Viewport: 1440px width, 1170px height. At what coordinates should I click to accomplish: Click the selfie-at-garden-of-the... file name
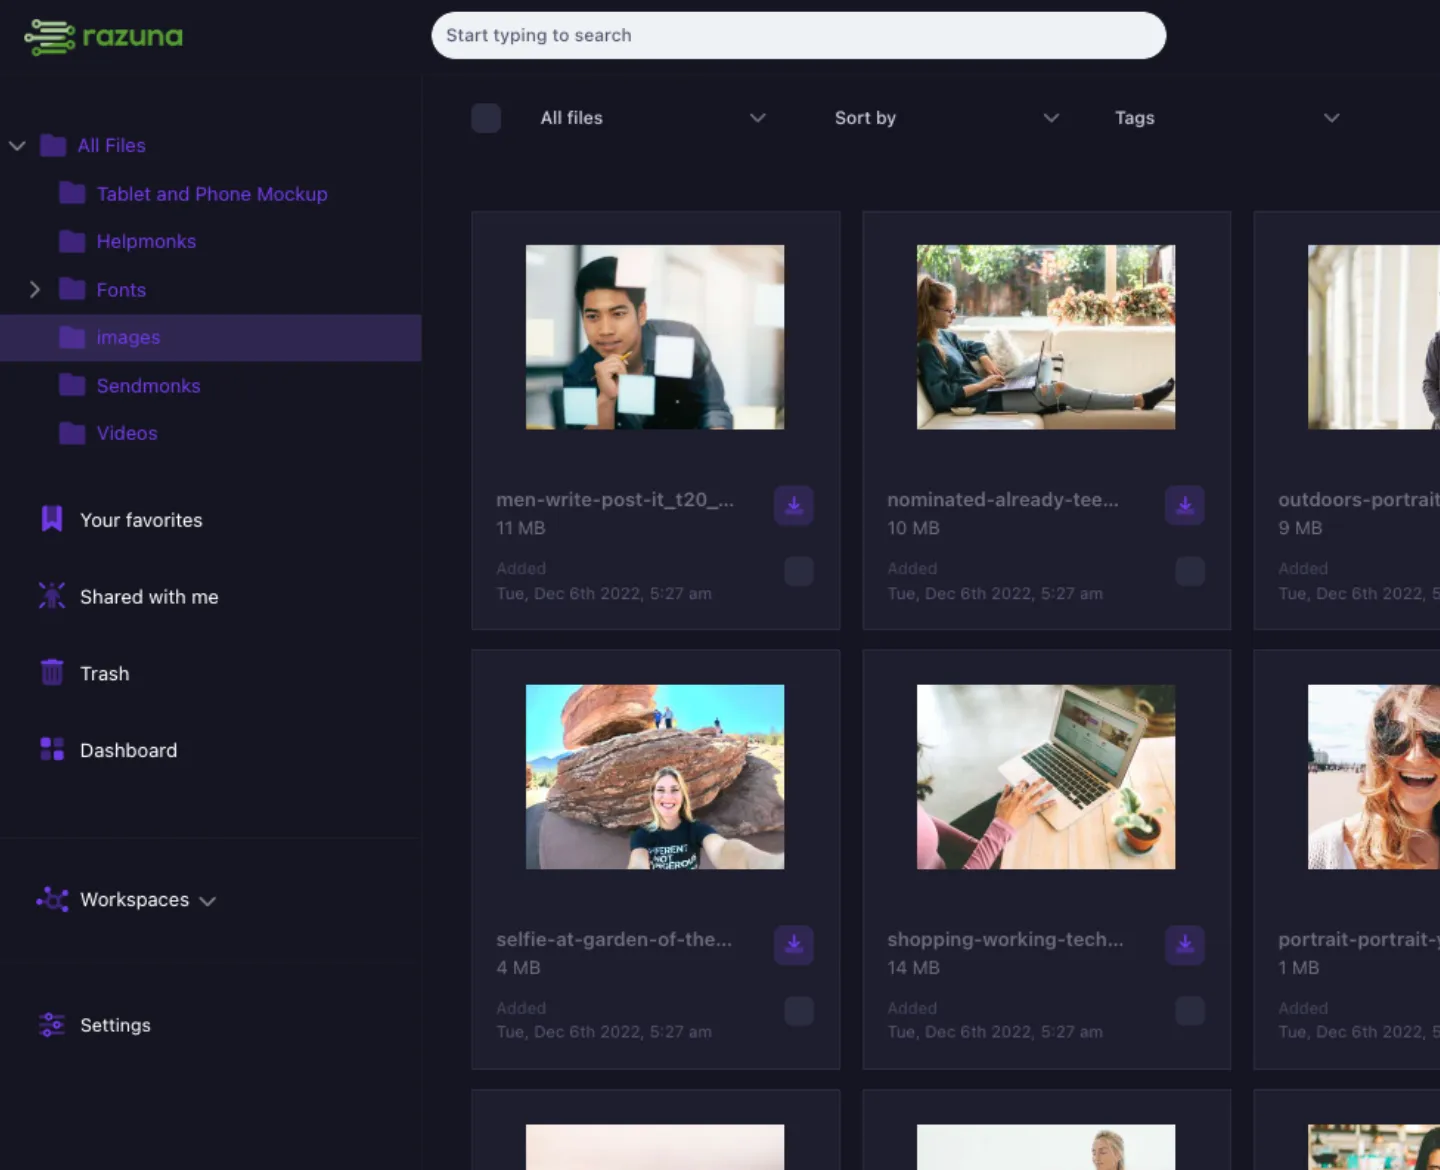point(614,940)
